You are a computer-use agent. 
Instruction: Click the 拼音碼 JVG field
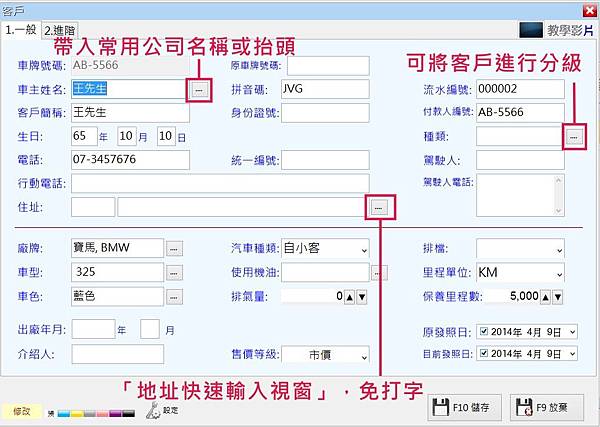coord(325,89)
